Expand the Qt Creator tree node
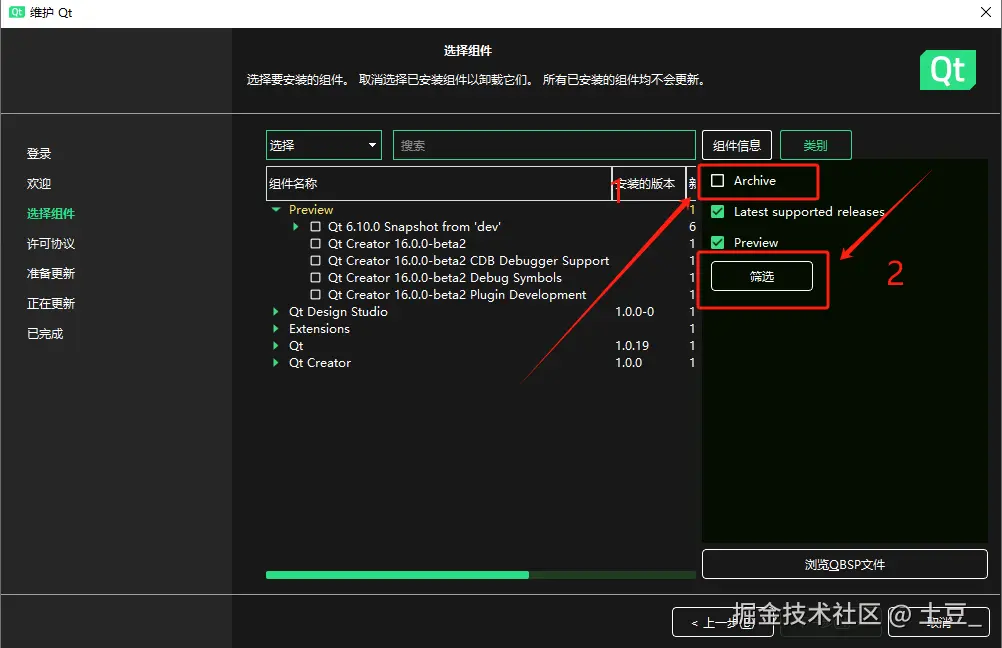Screen dimensions: 1002x648 [275, 362]
